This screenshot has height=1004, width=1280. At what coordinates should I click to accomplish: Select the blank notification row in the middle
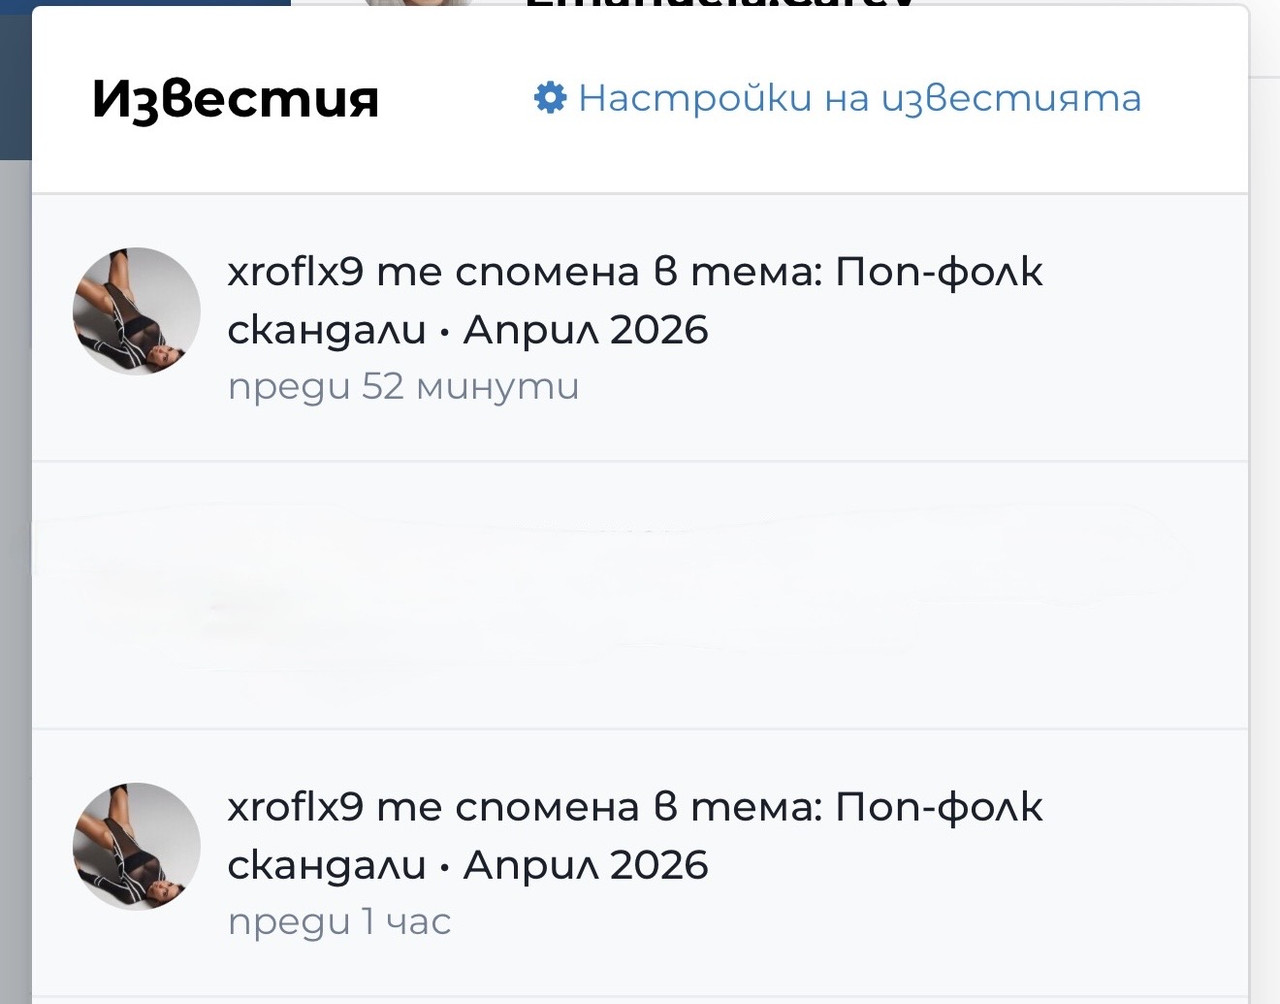640,595
